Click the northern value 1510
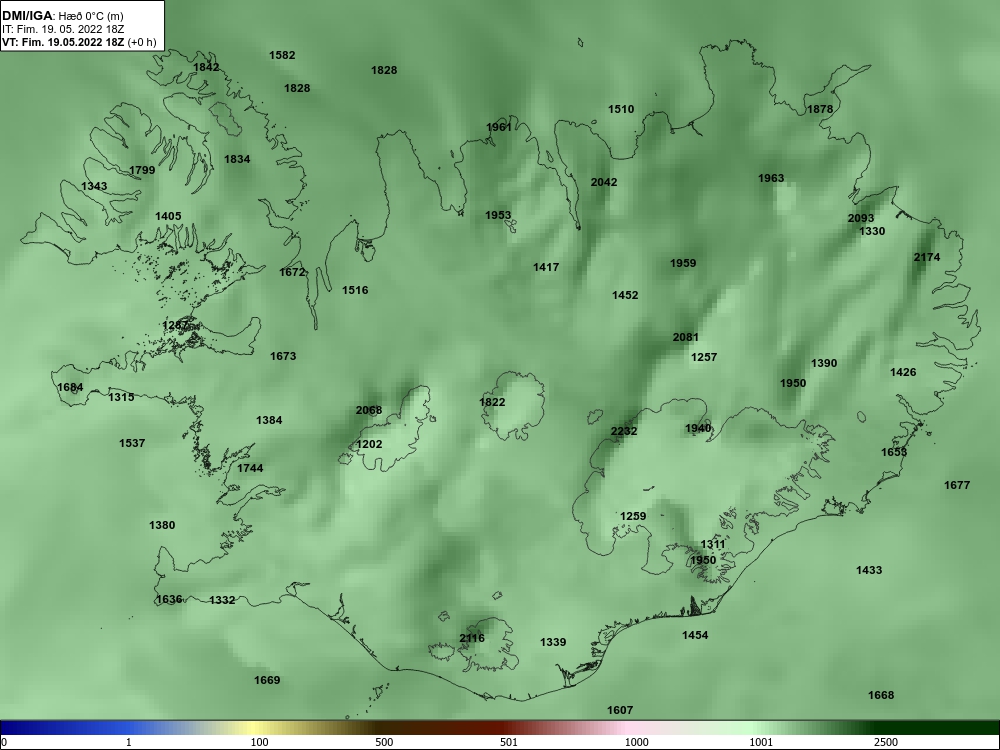The image size is (1000, 750). [x=621, y=110]
